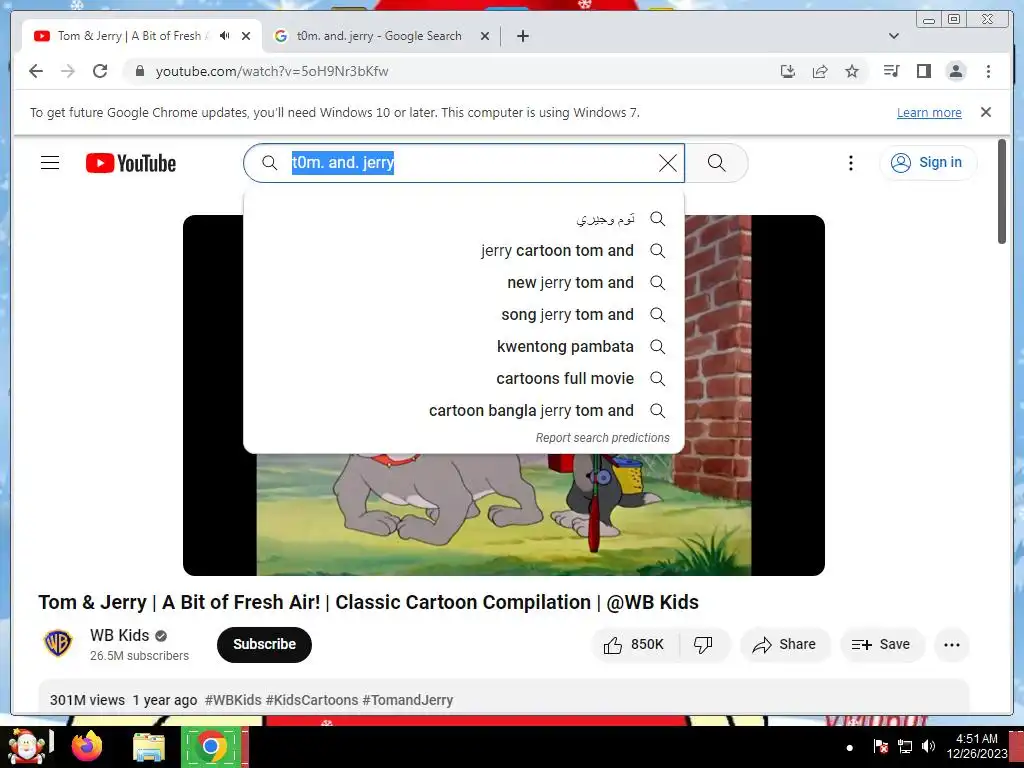Run the YouTube search with magnifier button

point(716,163)
